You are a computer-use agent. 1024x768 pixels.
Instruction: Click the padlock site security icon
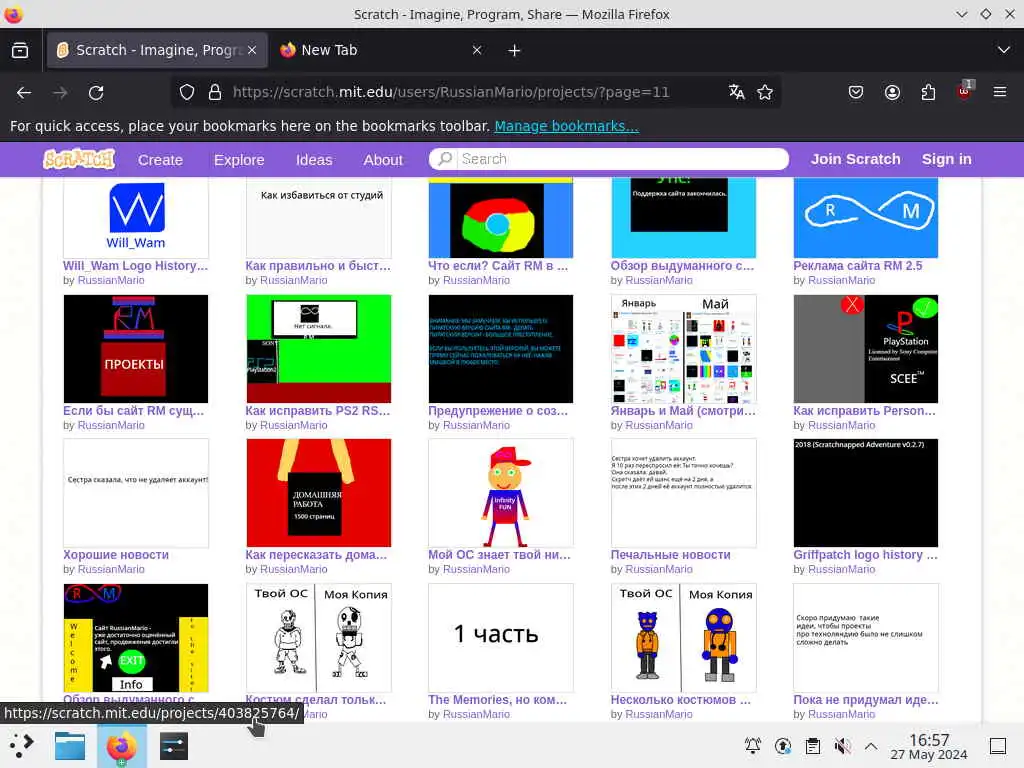[215, 93]
